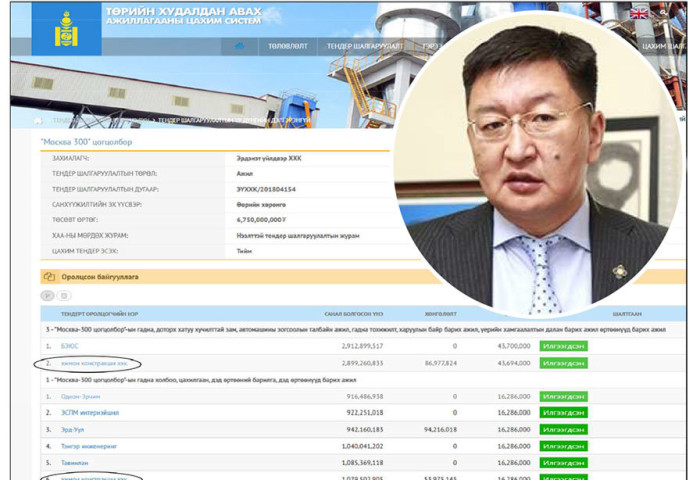
Task: Go to home via navigation home icon
Action: click(x=240, y=46)
